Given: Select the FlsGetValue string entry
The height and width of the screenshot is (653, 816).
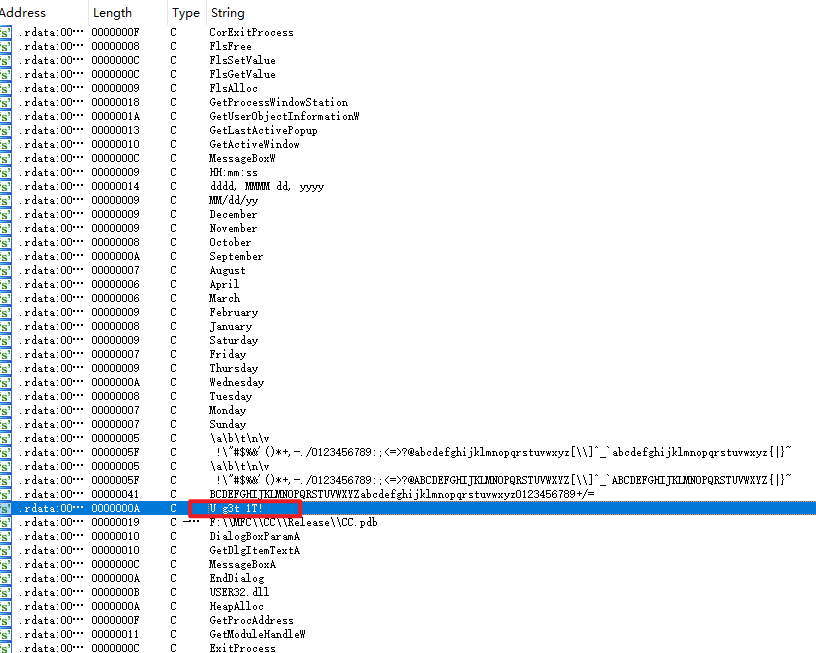Looking at the screenshot, I should [242, 74].
